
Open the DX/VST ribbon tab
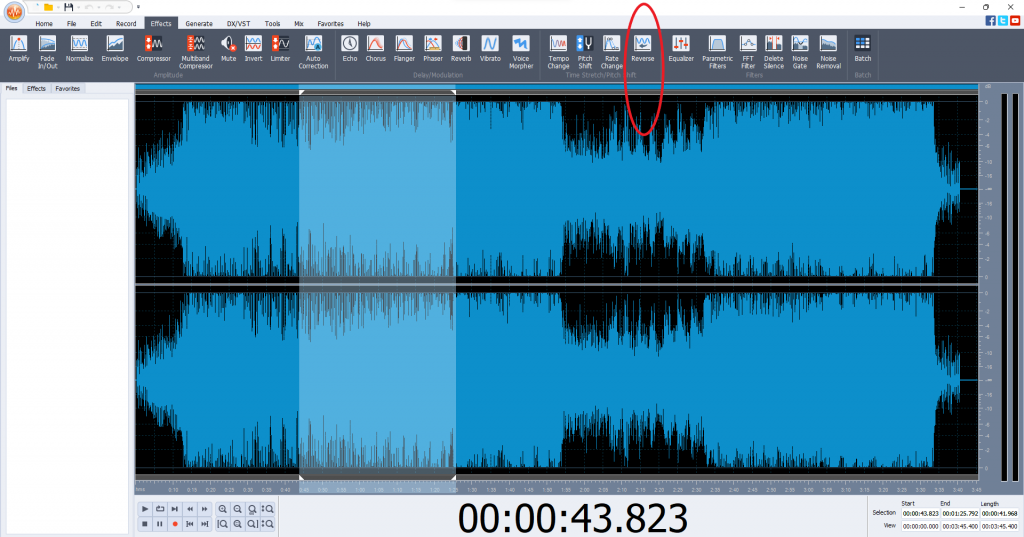pyautogui.click(x=238, y=24)
